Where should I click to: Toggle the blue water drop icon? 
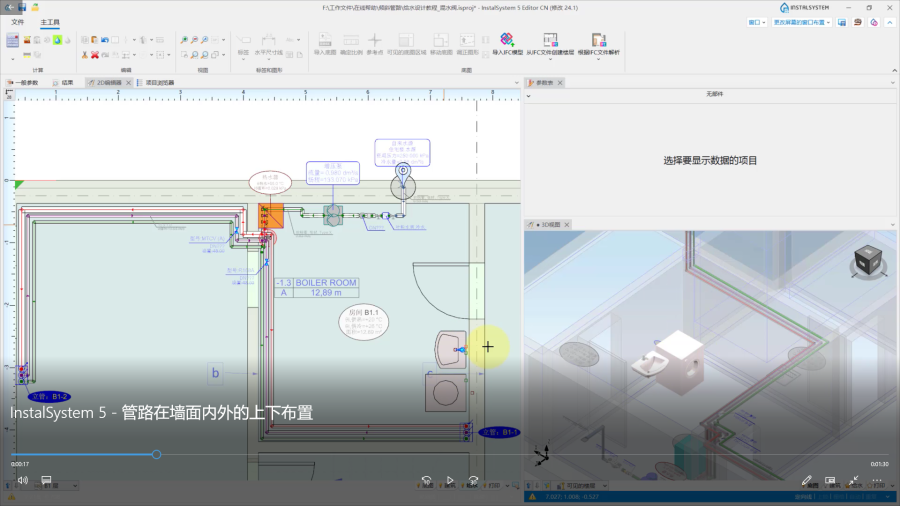[57, 40]
